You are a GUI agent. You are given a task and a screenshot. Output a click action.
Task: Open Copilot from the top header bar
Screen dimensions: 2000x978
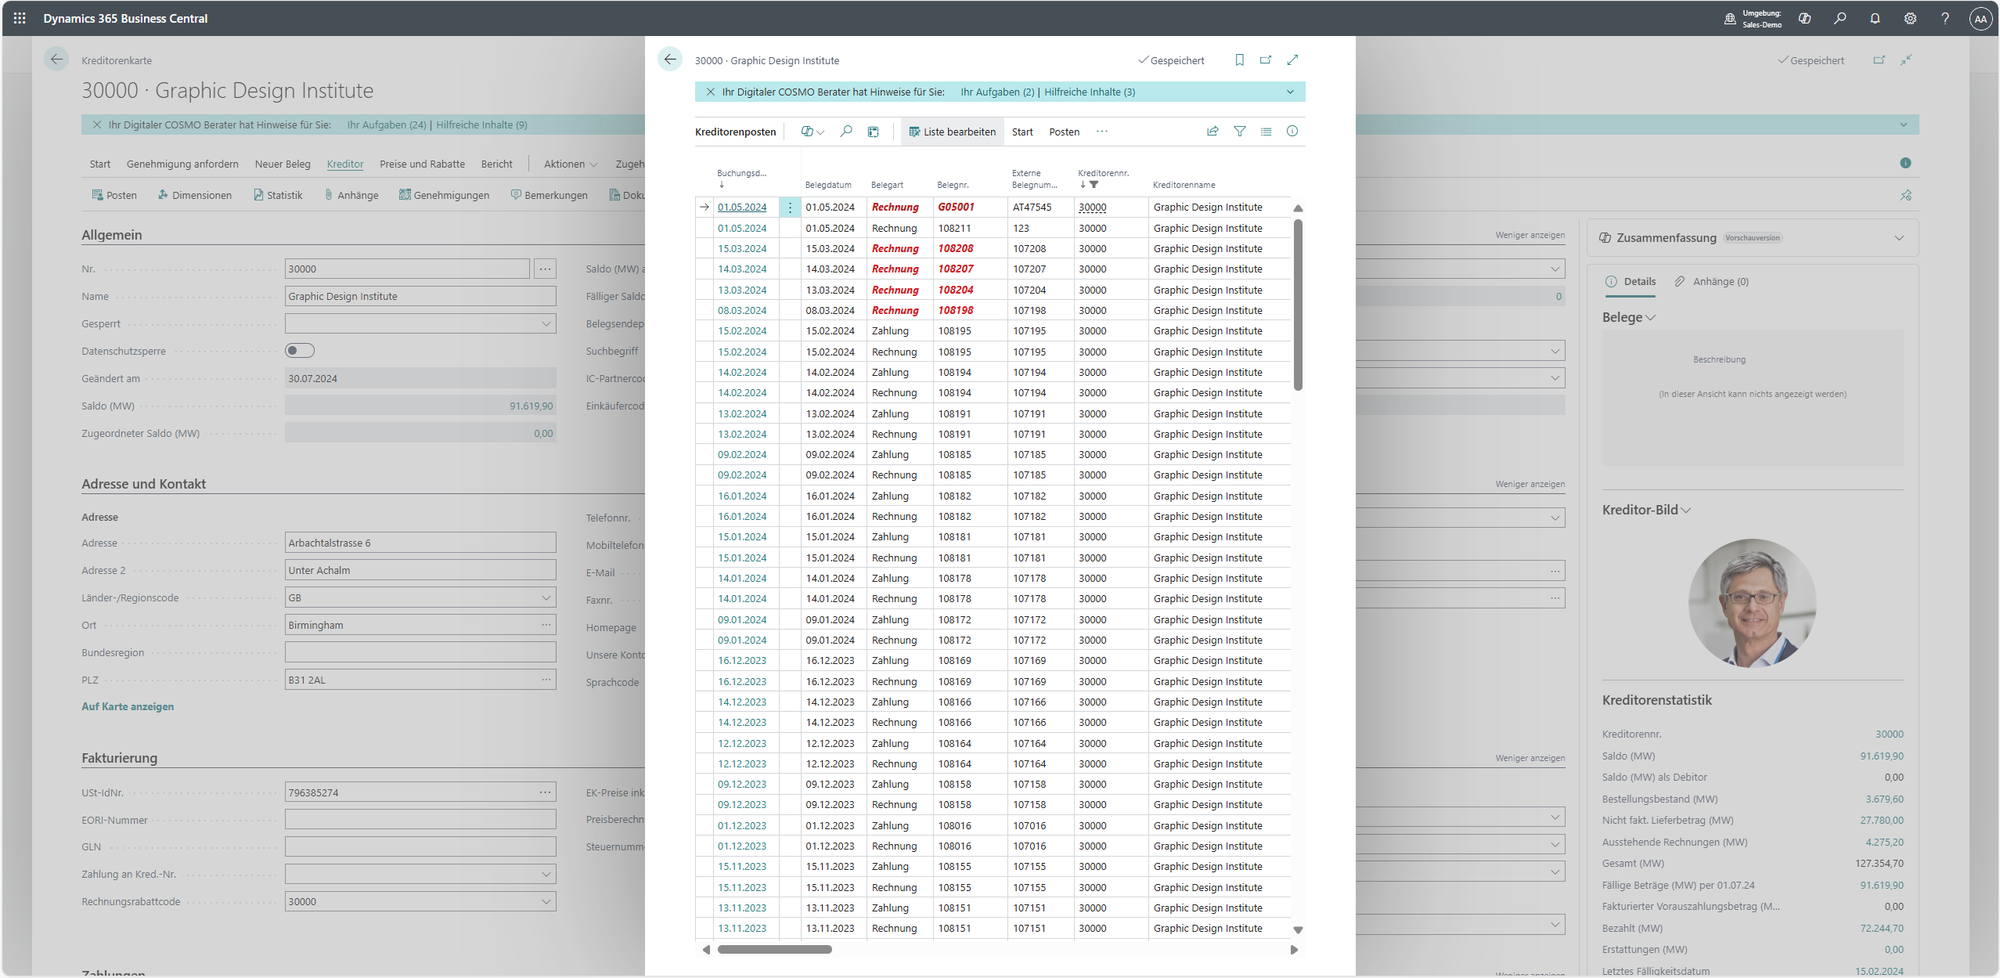[1804, 18]
